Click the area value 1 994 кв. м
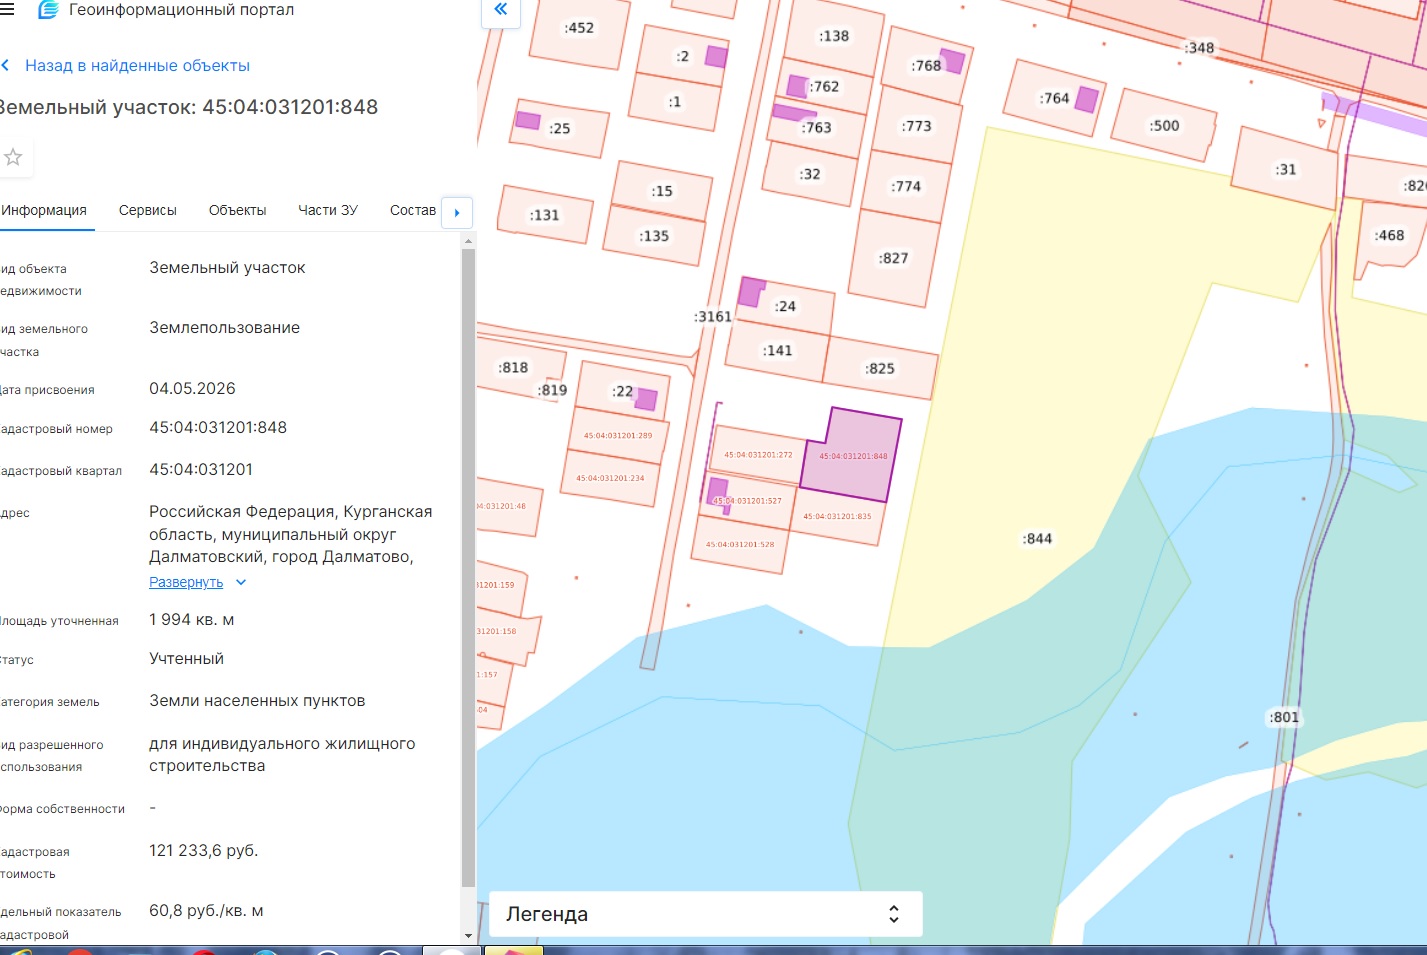This screenshot has height=955, width=1427. 192,619
